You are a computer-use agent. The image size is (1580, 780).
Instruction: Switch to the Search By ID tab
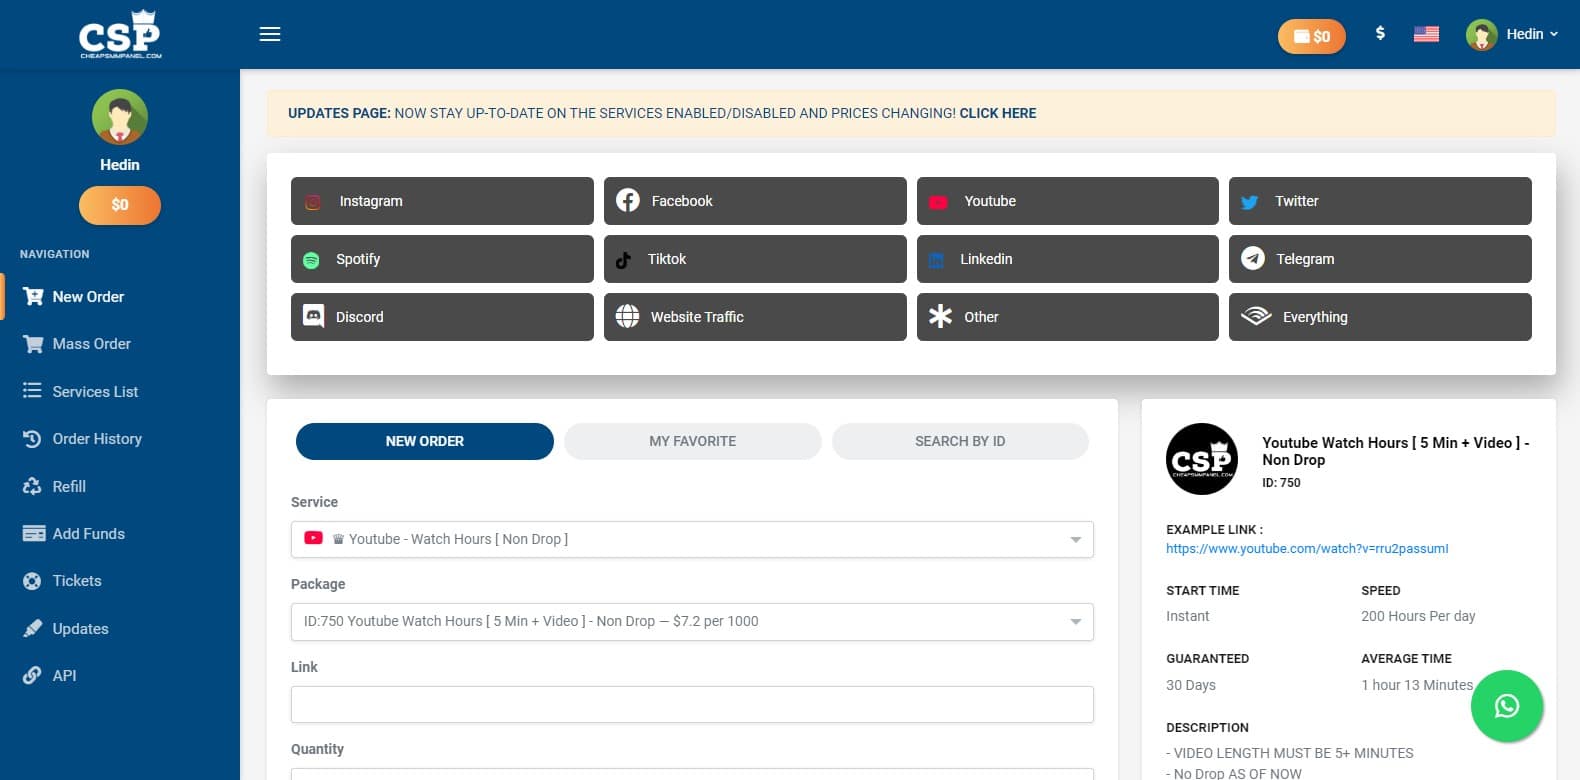click(x=959, y=441)
